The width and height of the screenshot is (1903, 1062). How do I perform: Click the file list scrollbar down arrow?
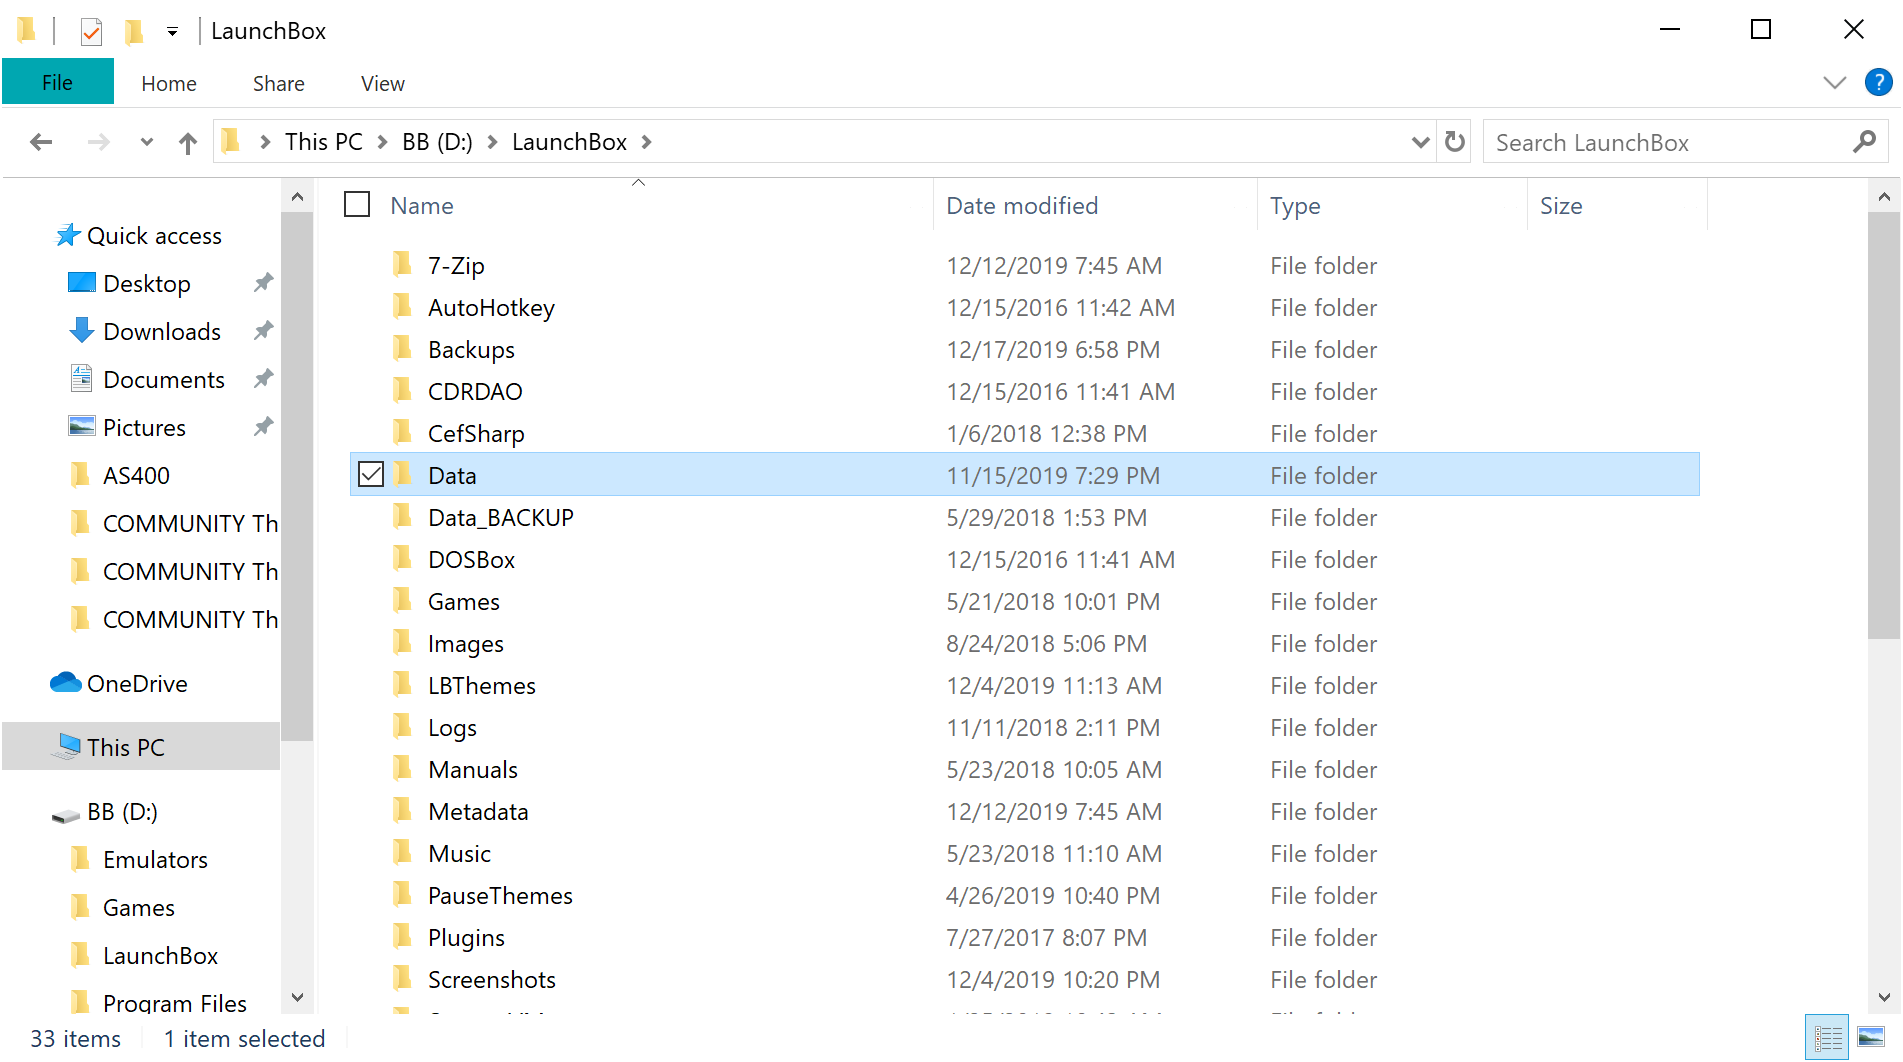click(x=1884, y=997)
